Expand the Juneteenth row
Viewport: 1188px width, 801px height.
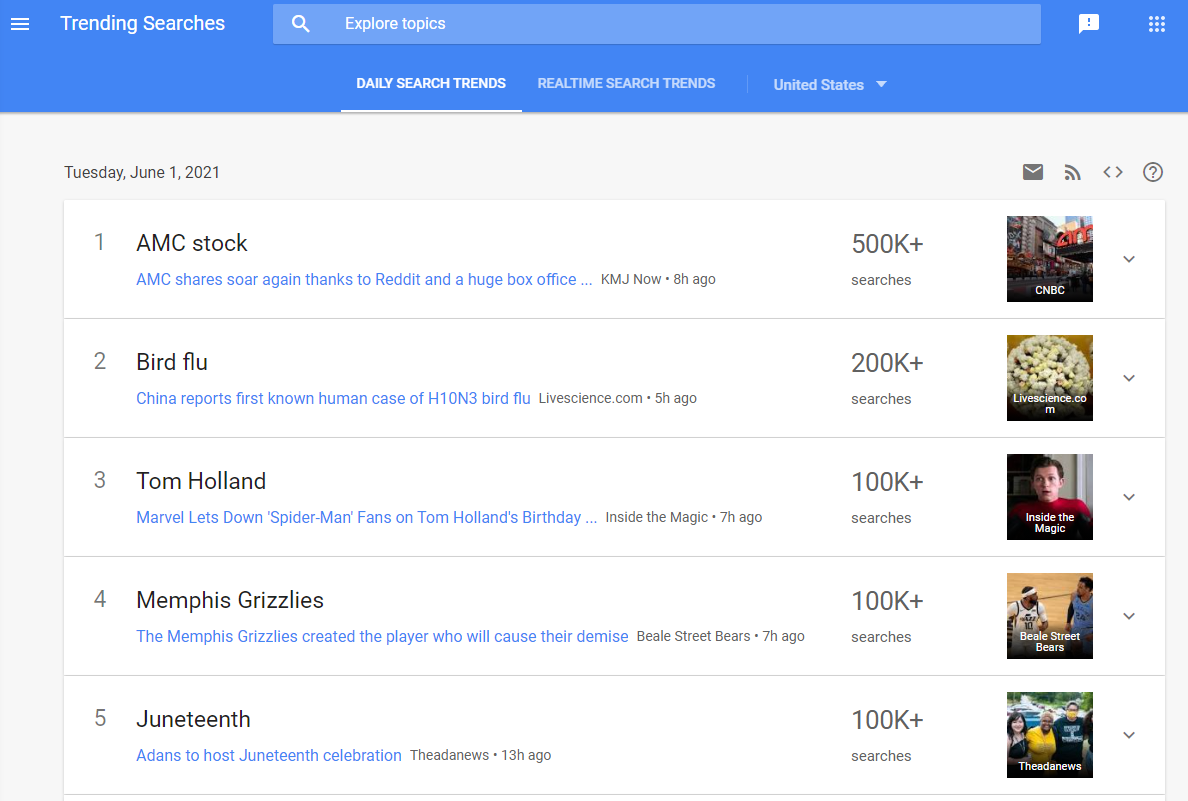1129,735
